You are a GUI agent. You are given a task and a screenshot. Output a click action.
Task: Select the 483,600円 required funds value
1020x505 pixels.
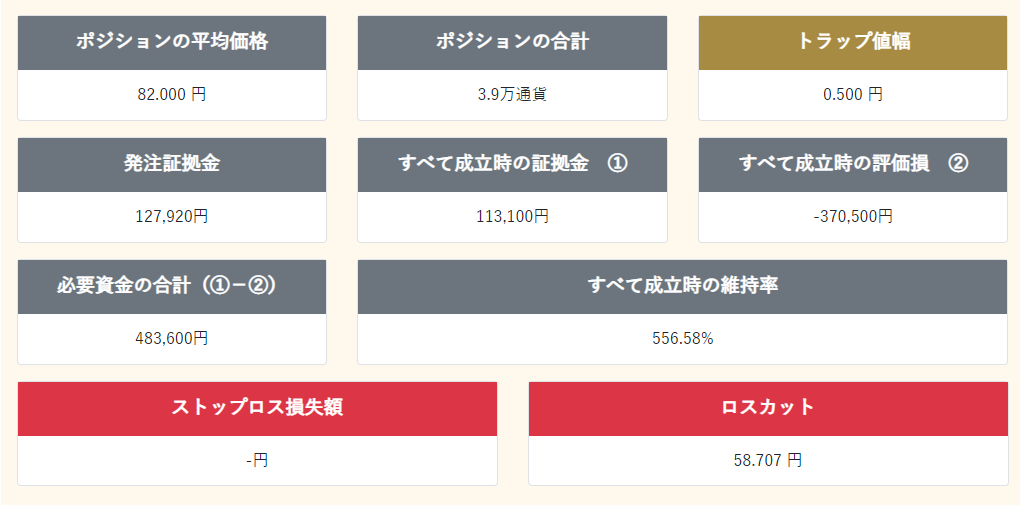[x=172, y=339]
